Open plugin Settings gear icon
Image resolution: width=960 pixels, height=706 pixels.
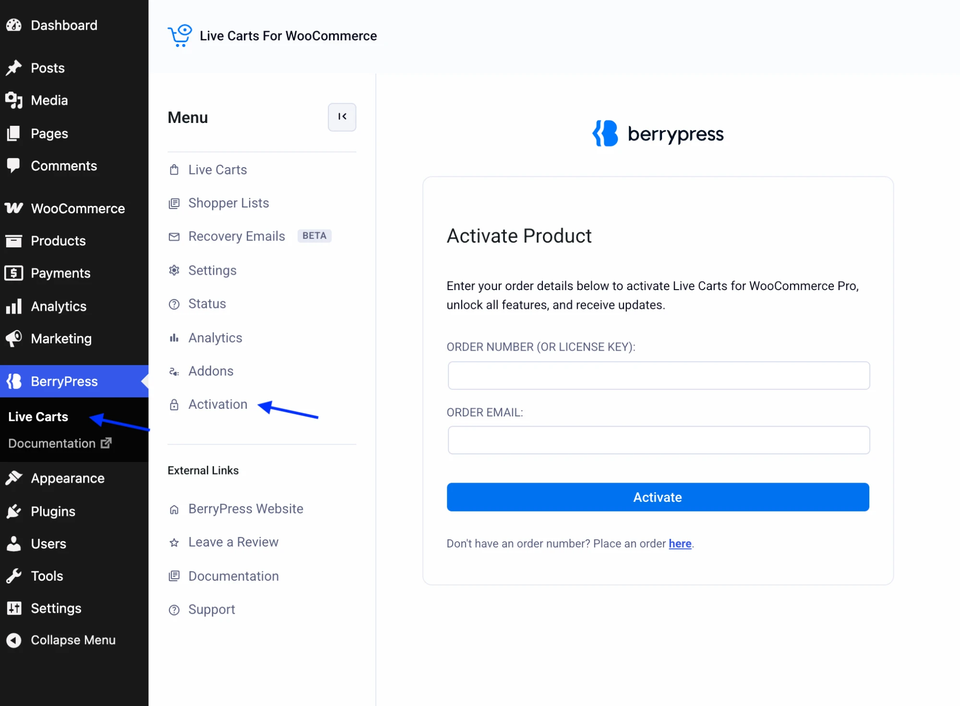[x=174, y=271]
